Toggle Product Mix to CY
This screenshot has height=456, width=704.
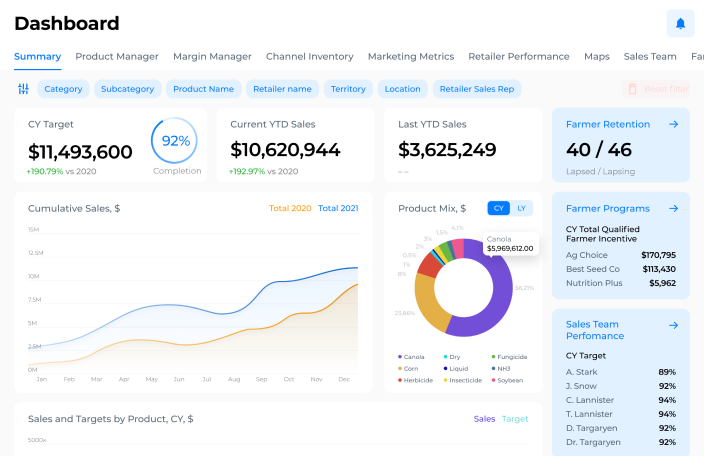(499, 208)
